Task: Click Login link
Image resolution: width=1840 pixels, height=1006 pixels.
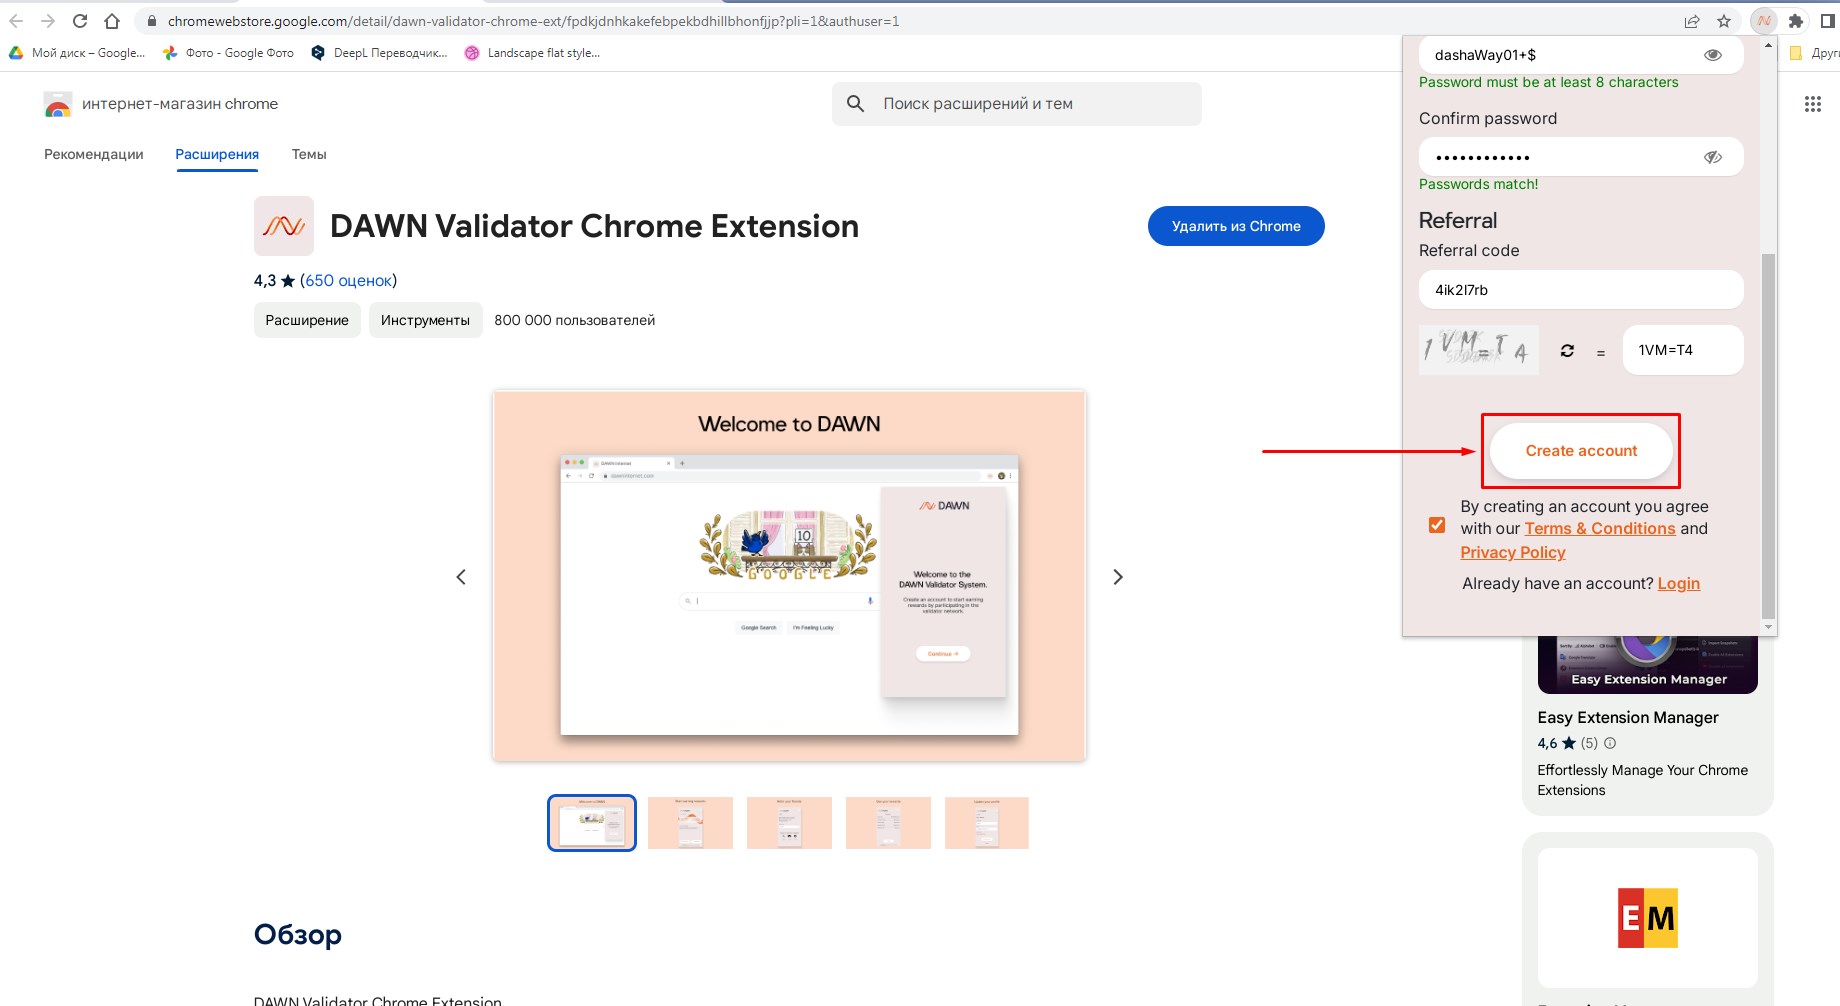Action: click(1679, 583)
